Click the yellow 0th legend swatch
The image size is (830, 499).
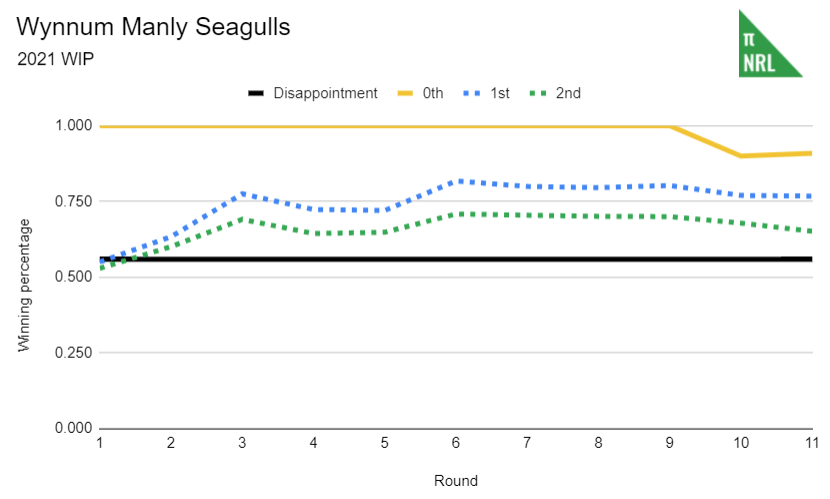click(x=406, y=93)
